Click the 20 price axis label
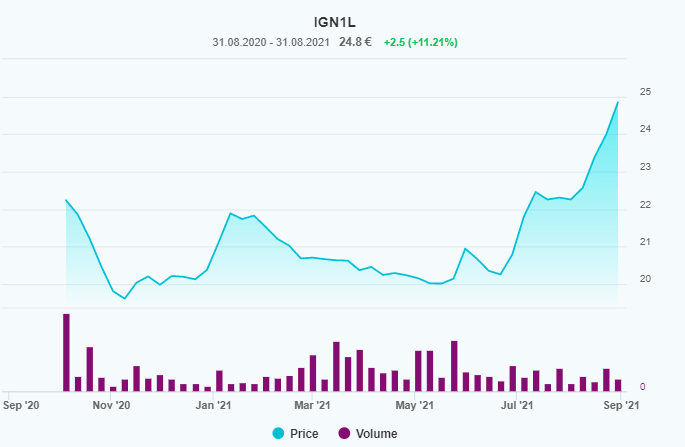 (645, 279)
